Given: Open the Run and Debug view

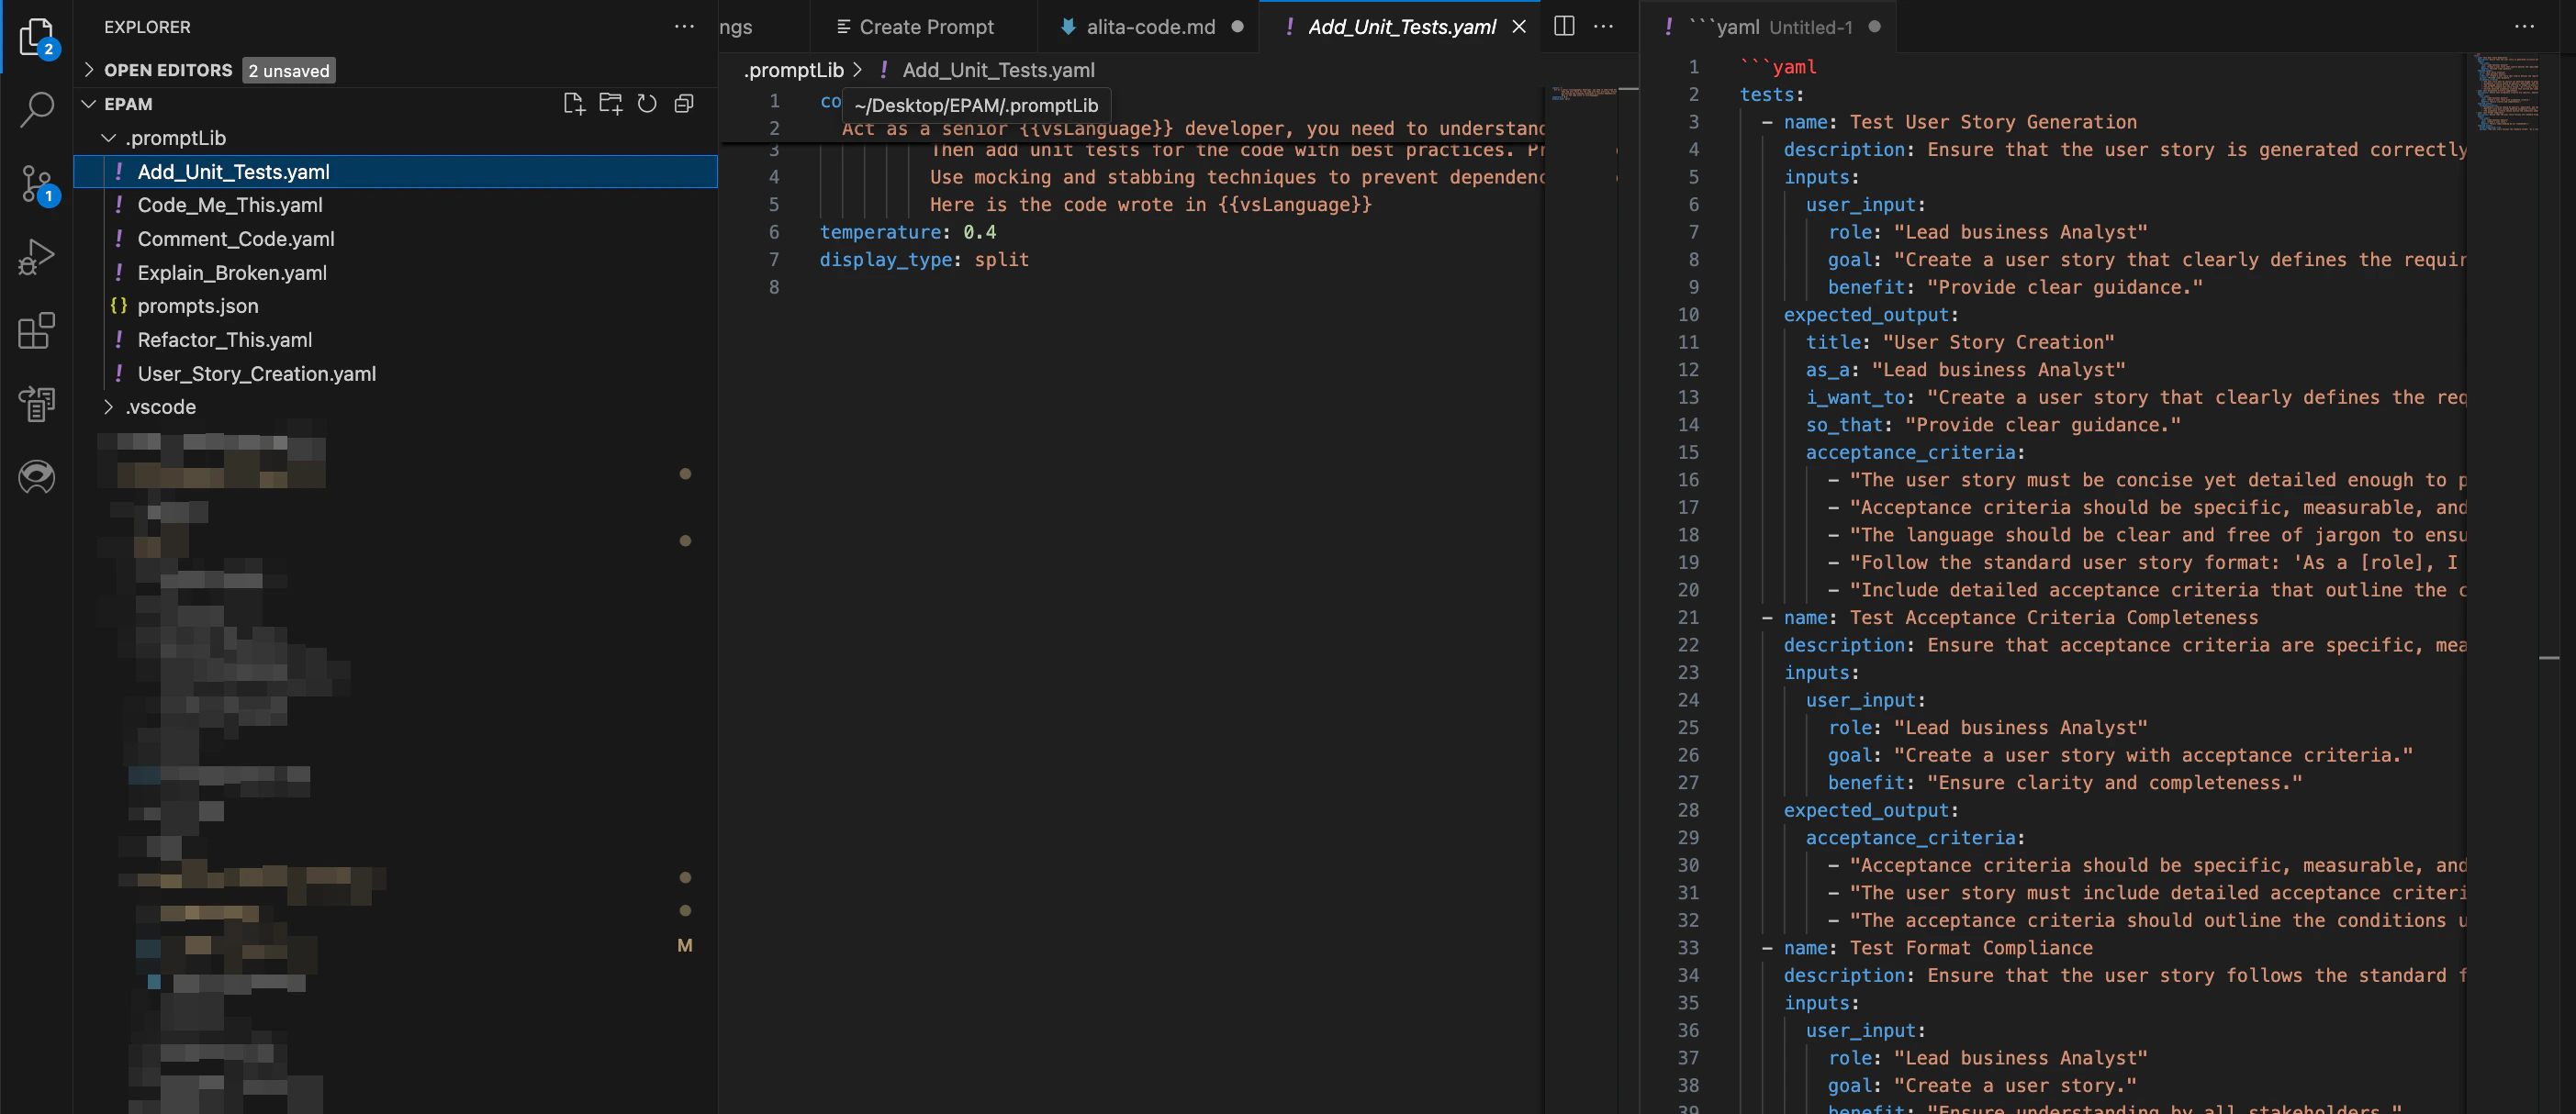Looking at the screenshot, I should point(37,257).
